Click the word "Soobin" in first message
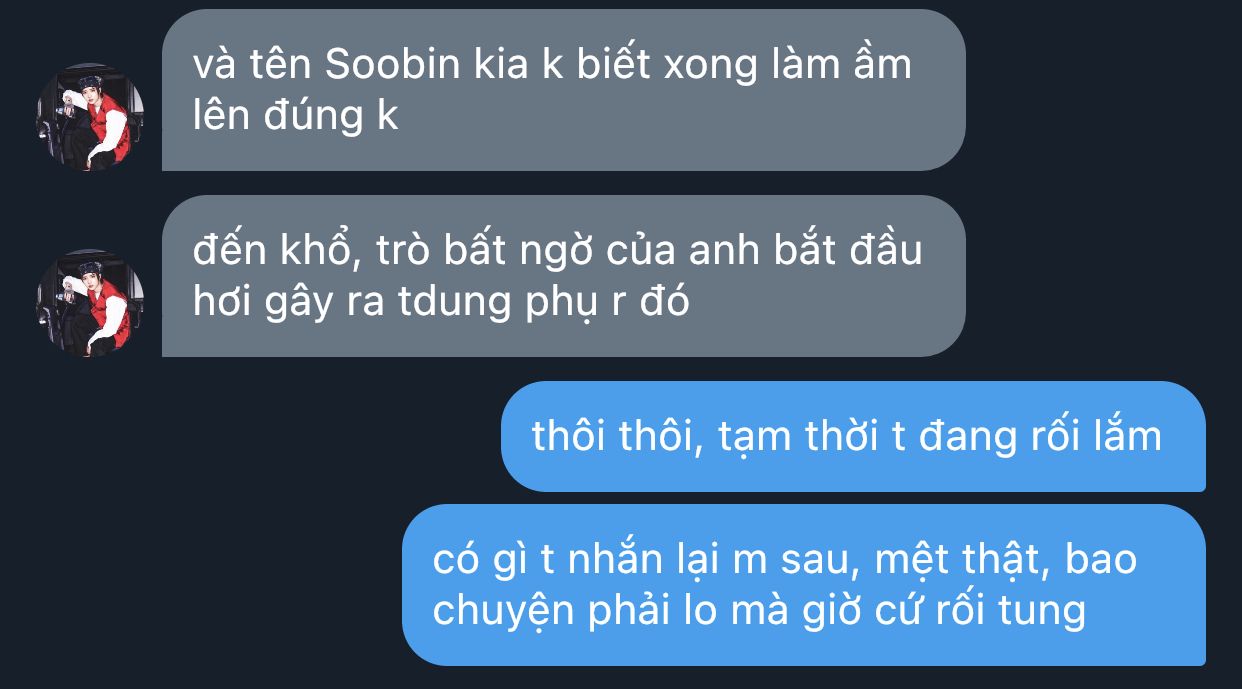Viewport: 1242px width, 689px height. click(393, 66)
